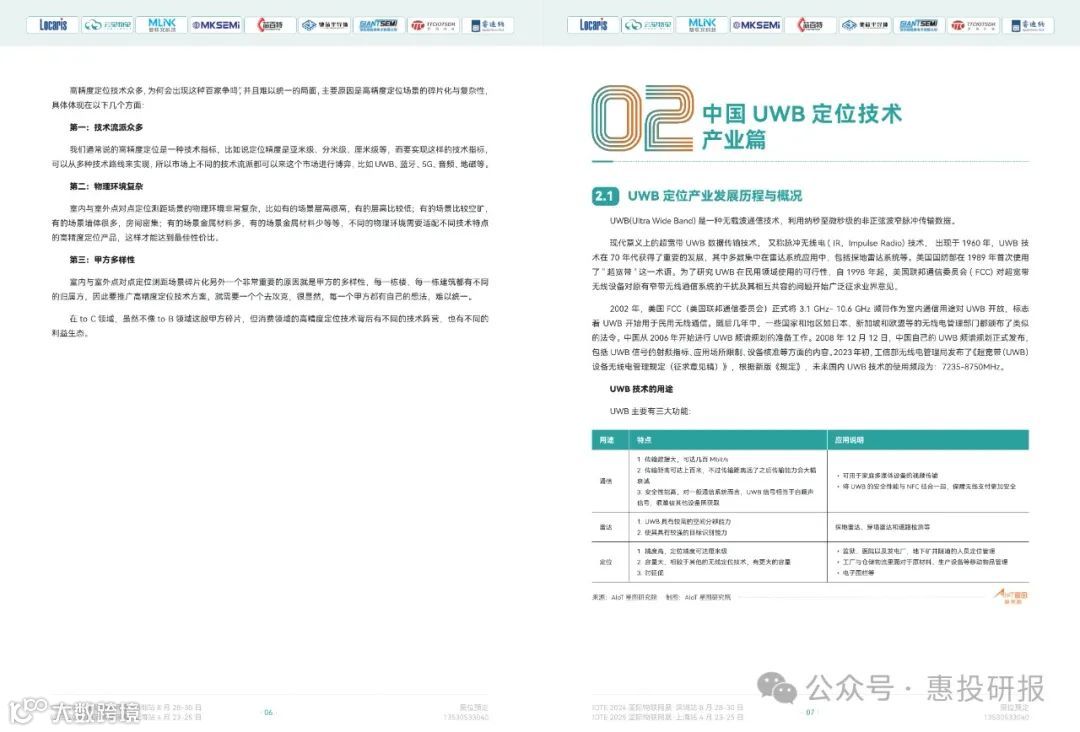This screenshot has width=1080, height=732.
Task: Click the 定位 row label in the table
Action: (x=606, y=562)
